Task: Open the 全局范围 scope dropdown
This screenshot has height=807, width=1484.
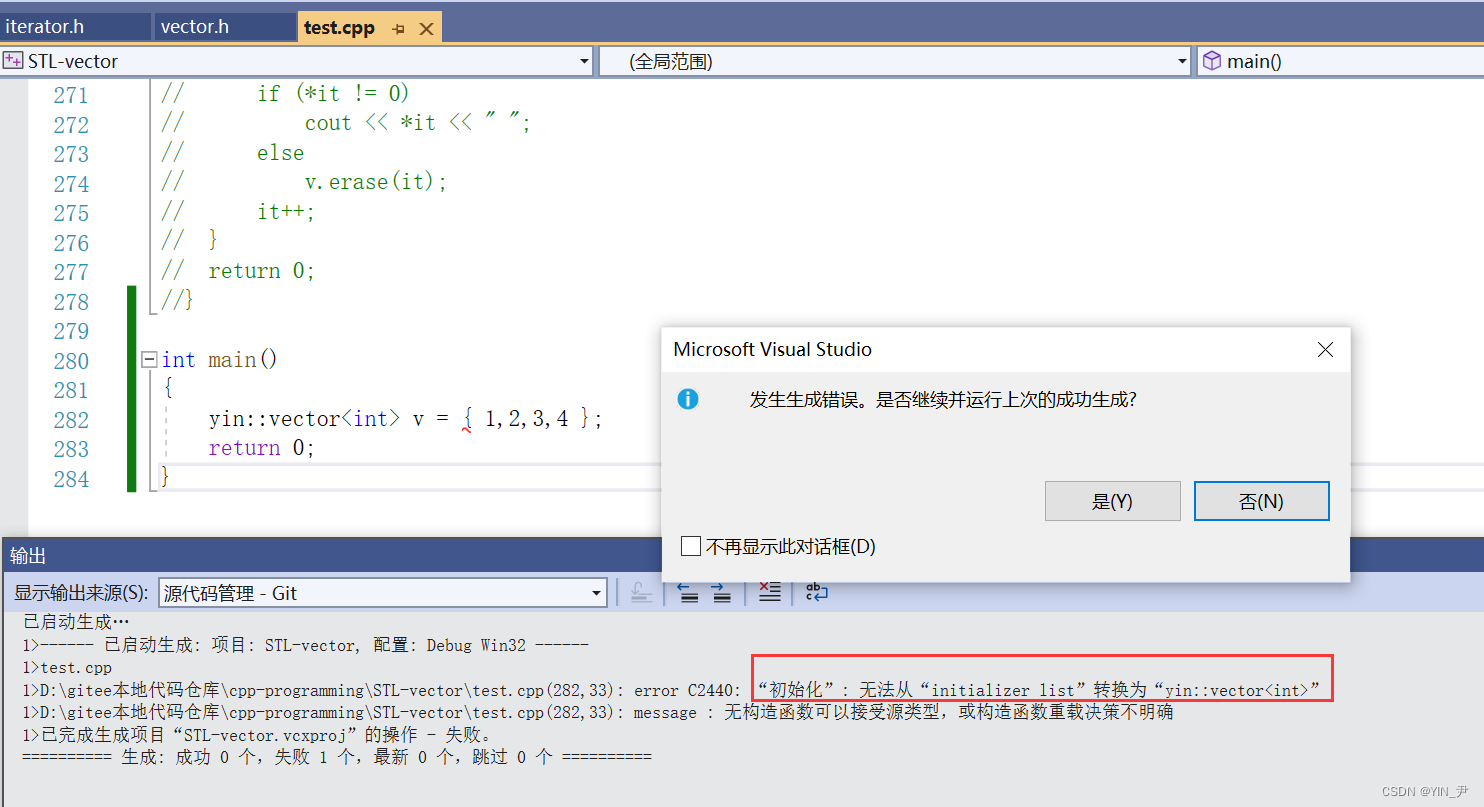Action: (x=1182, y=62)
